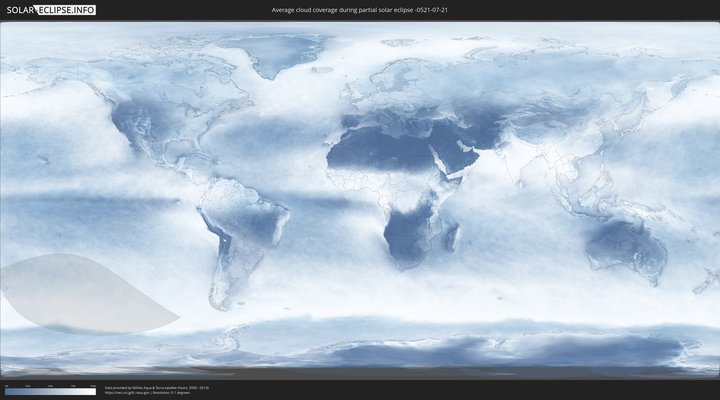Click the 'Resolution: 0.1 degrees' text

[x=175, y=392]
